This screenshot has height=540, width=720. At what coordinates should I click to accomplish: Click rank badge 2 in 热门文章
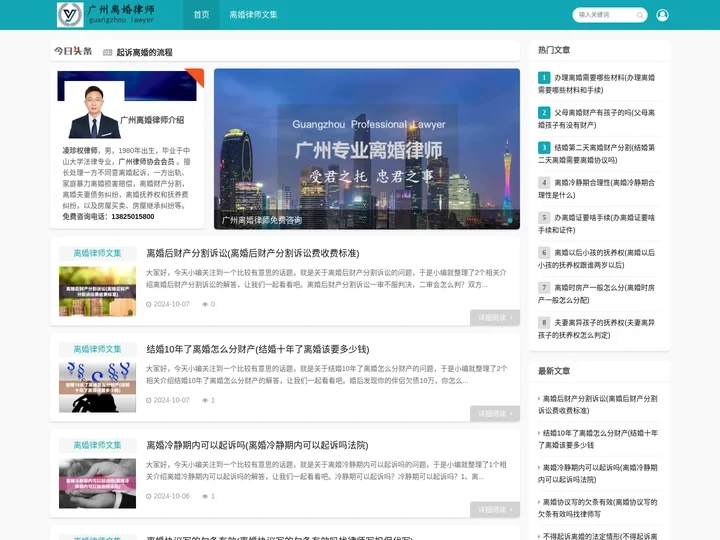click(x=544, y=112)
